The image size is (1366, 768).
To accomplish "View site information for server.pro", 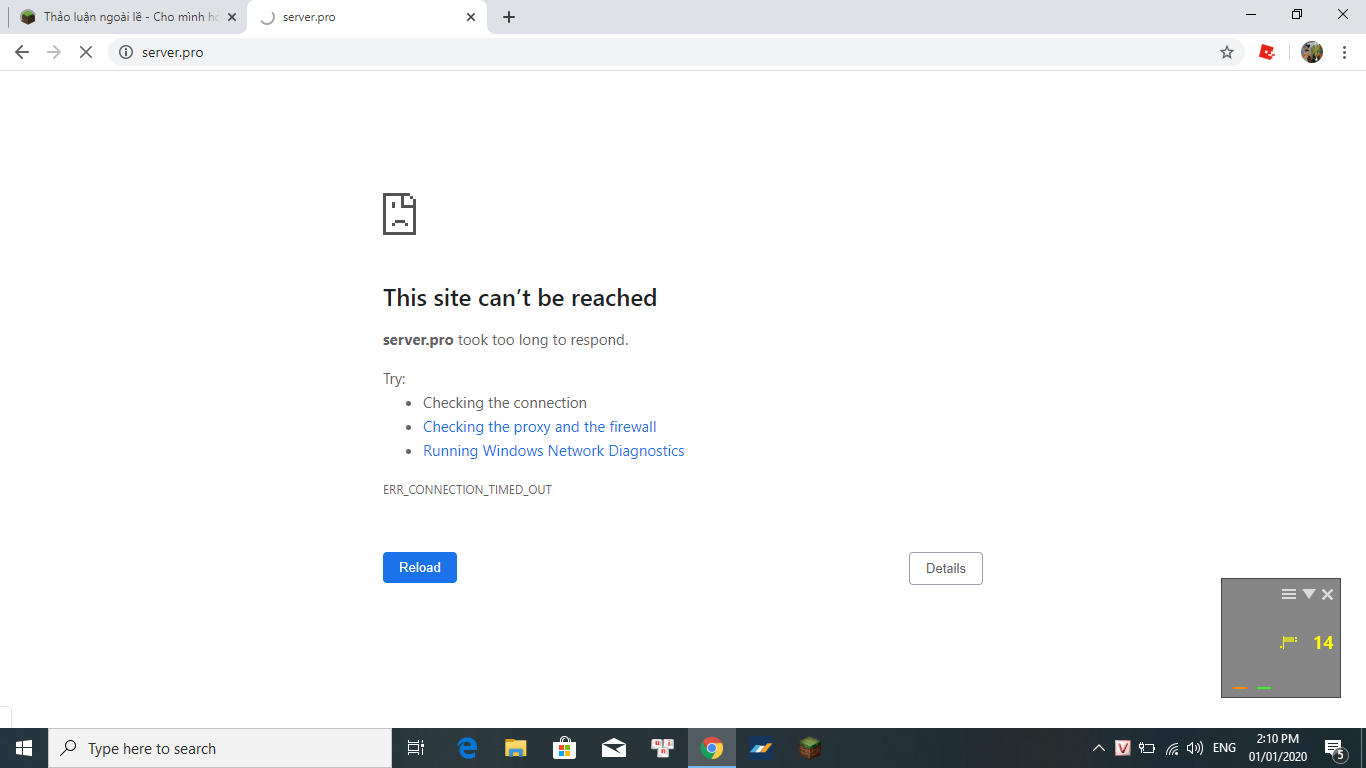I will tap(126, 52).
